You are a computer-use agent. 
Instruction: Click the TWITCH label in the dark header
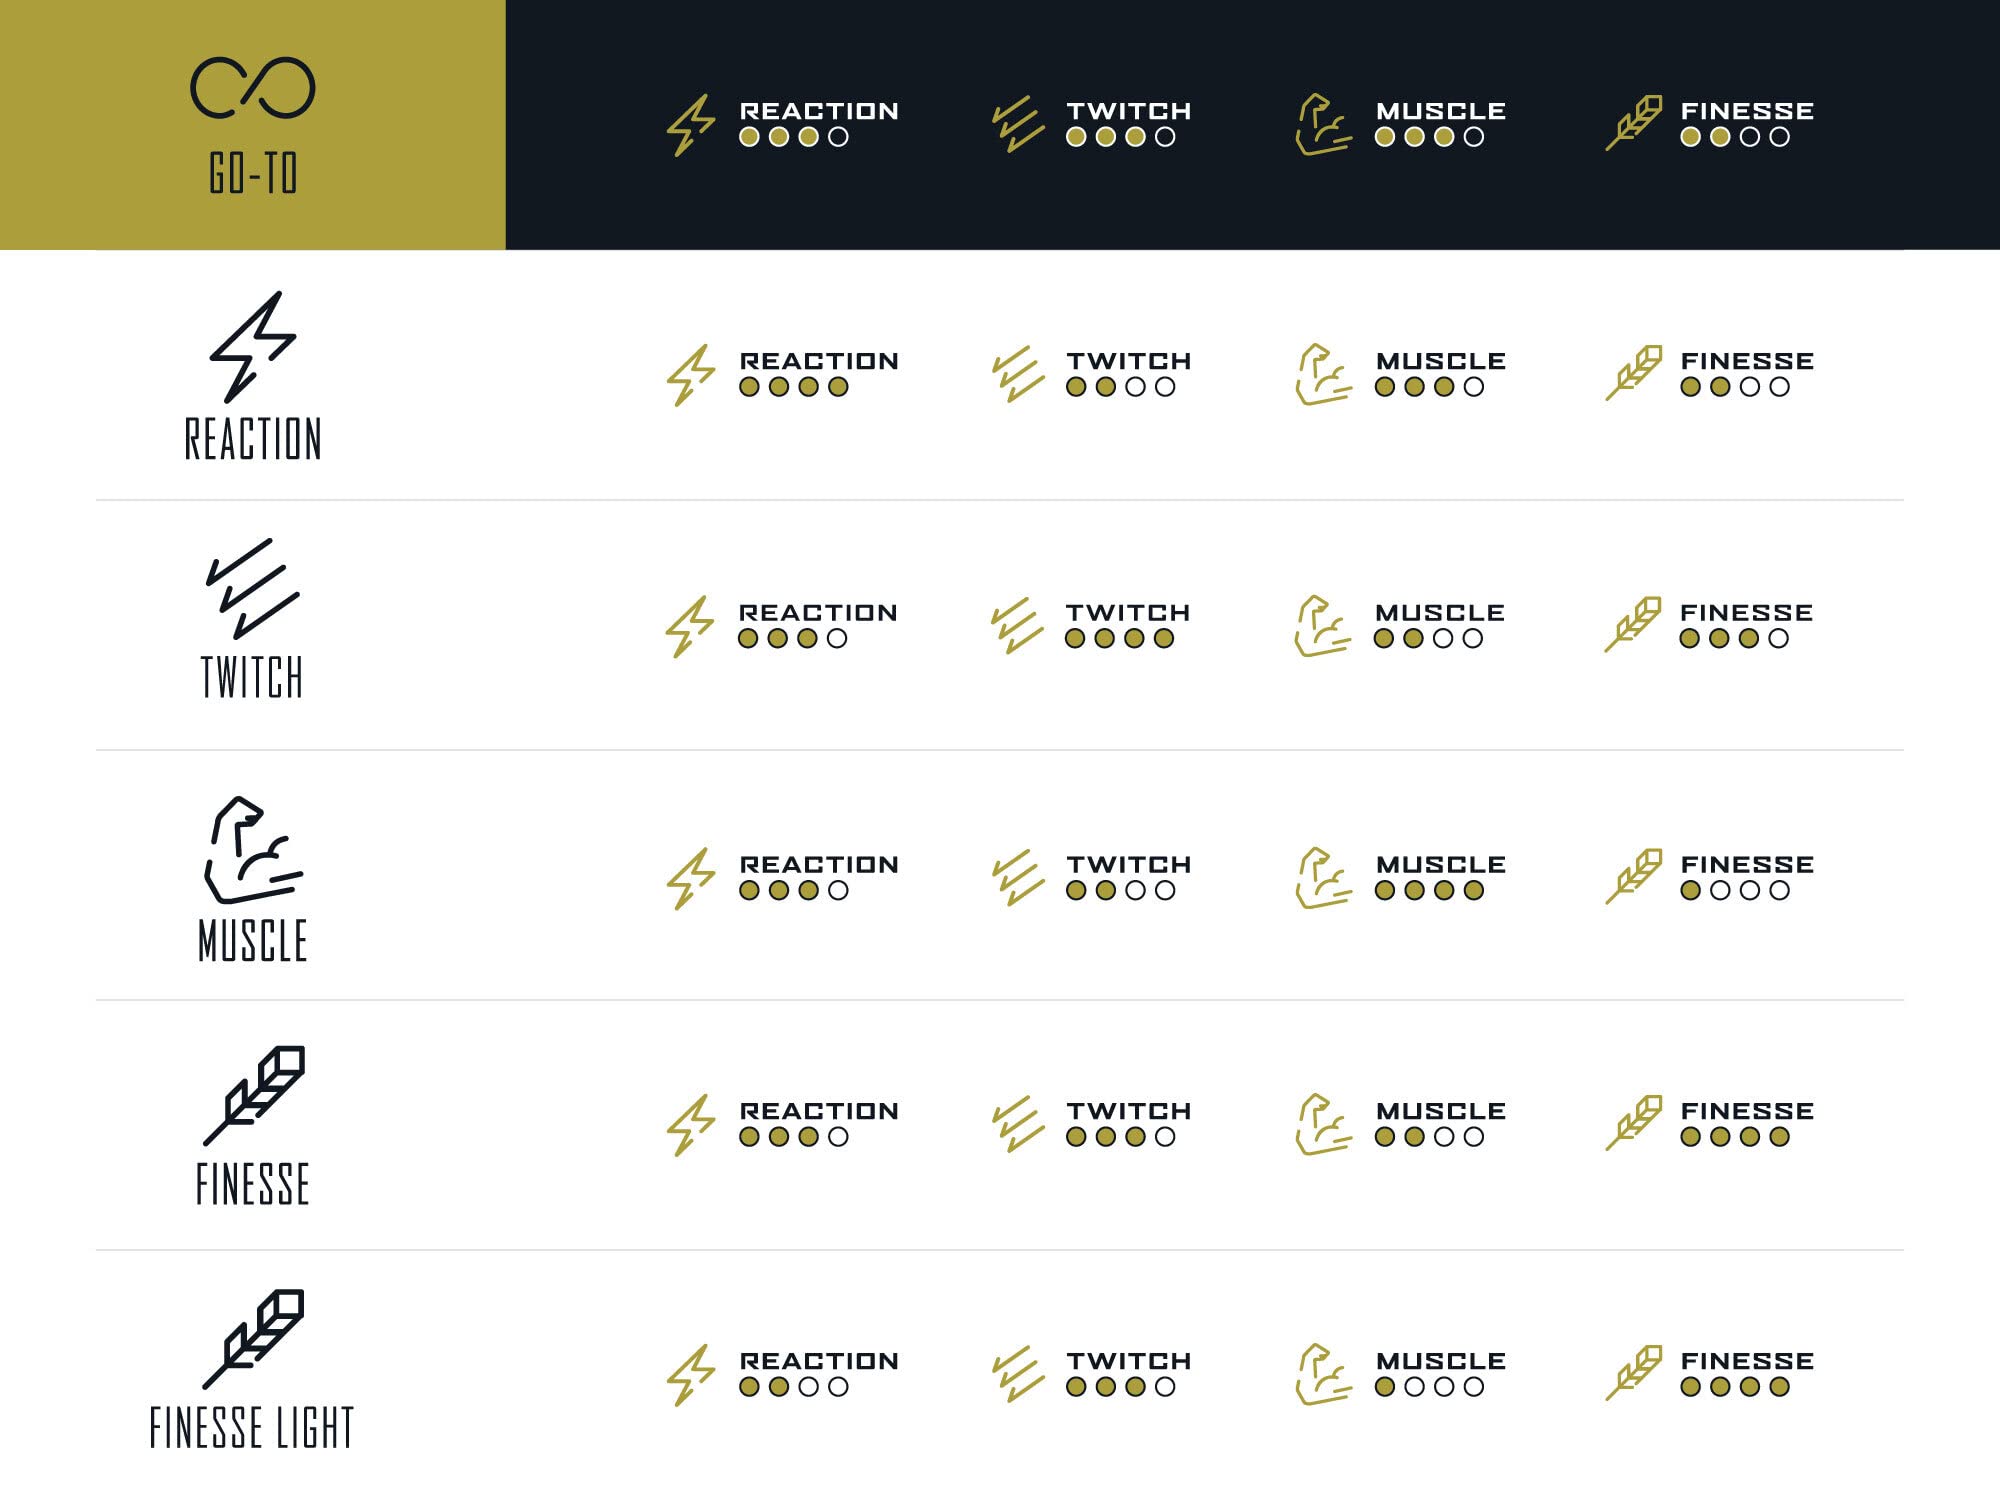click(1128, 111)
